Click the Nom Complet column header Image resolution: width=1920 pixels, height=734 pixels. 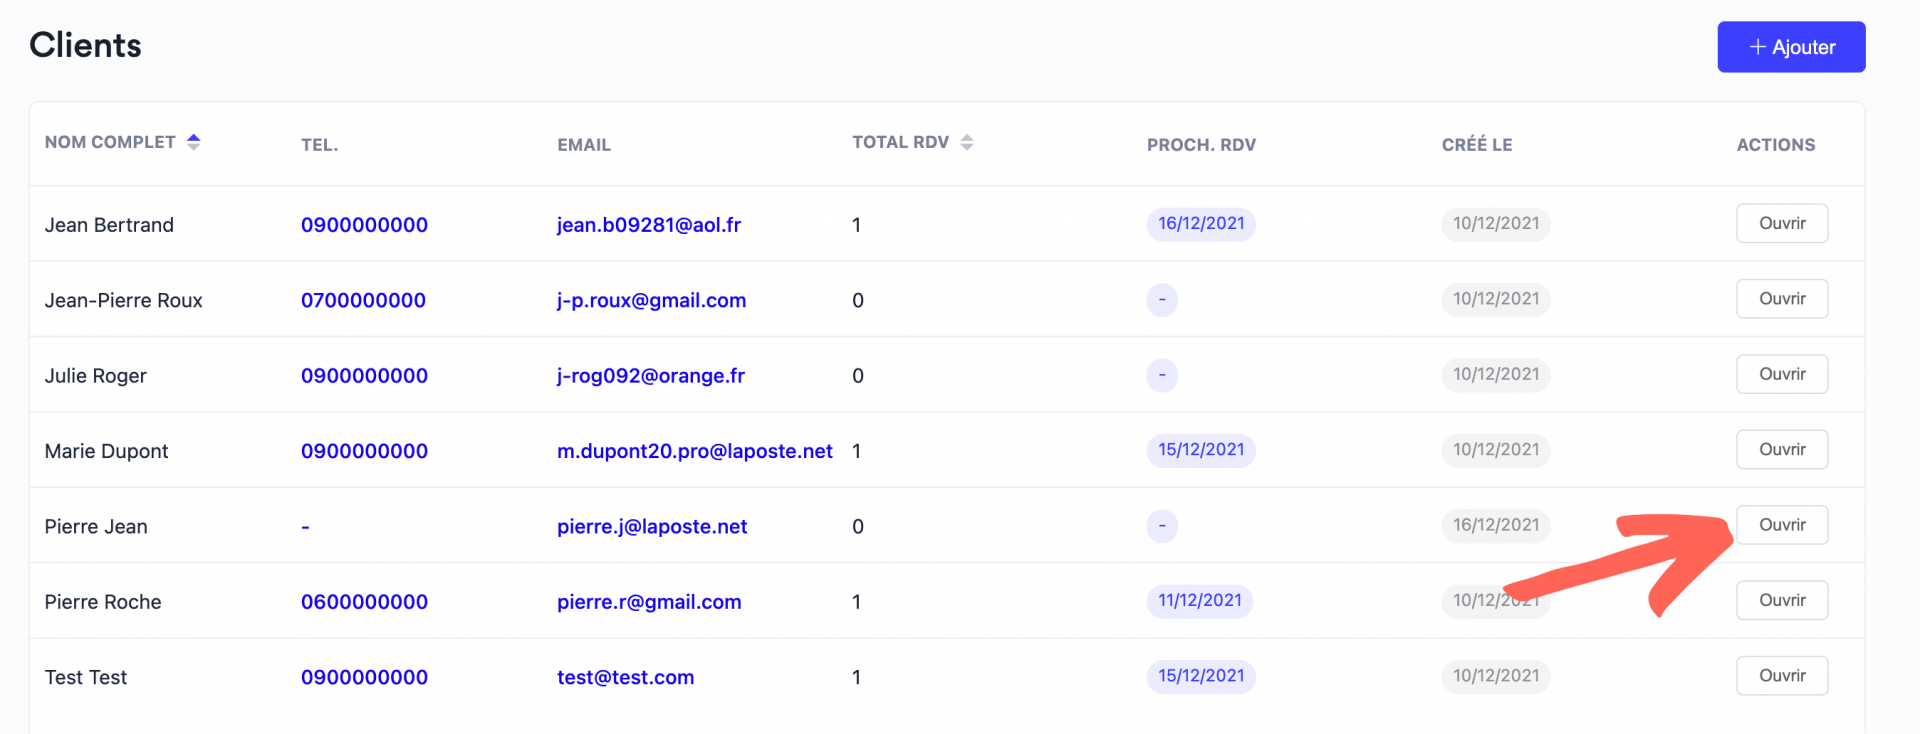click(110, 142)
